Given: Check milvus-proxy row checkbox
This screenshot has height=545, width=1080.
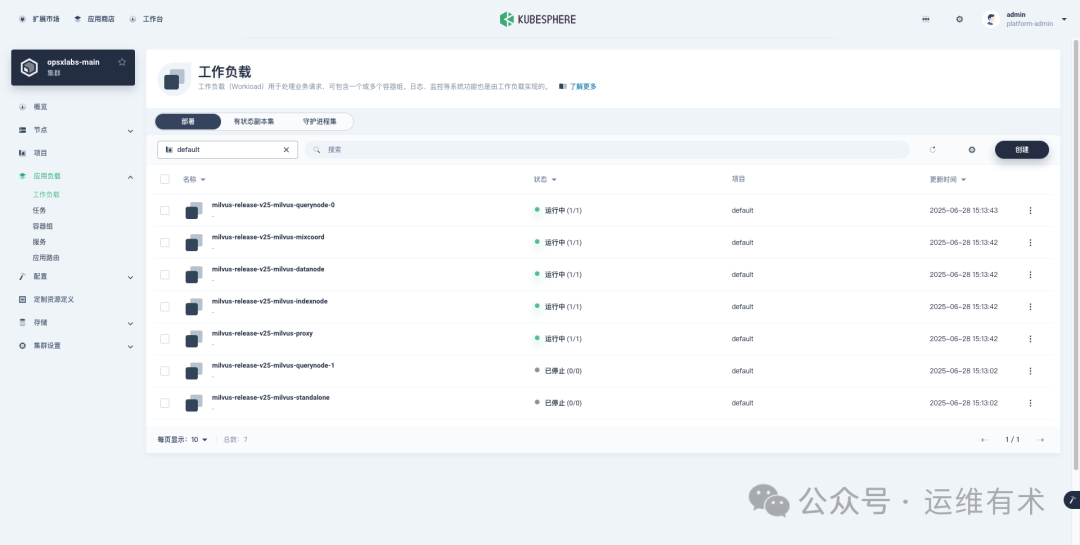Looking at the screenshot, I should pos(165,339).
